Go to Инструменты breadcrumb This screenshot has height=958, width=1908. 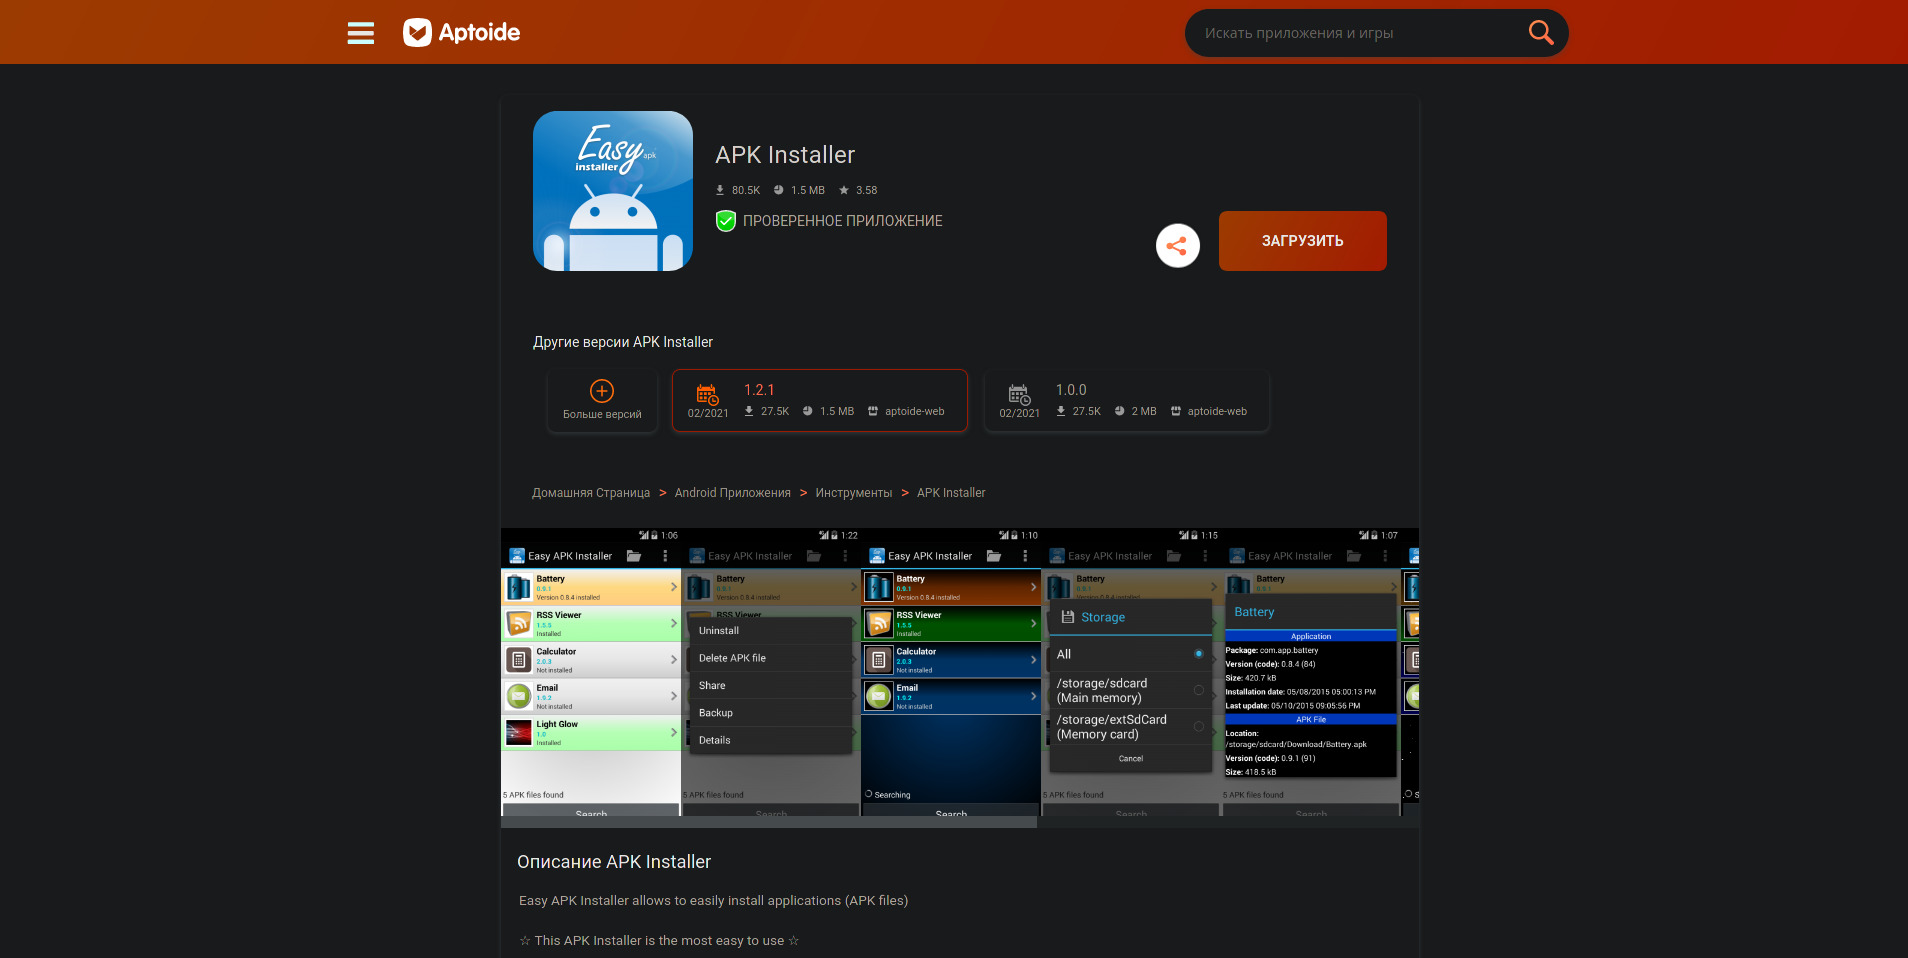click(854, 493)
